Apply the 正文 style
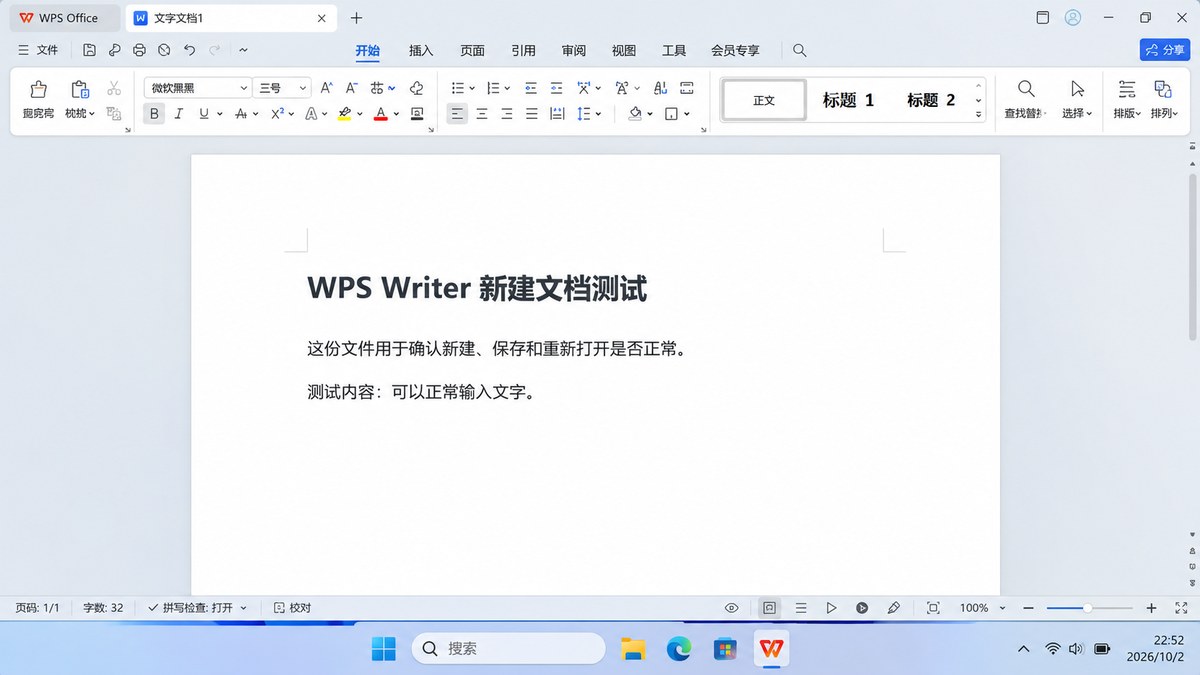The width and height of the screenshot is (1200, 675). tap(764, 100)
